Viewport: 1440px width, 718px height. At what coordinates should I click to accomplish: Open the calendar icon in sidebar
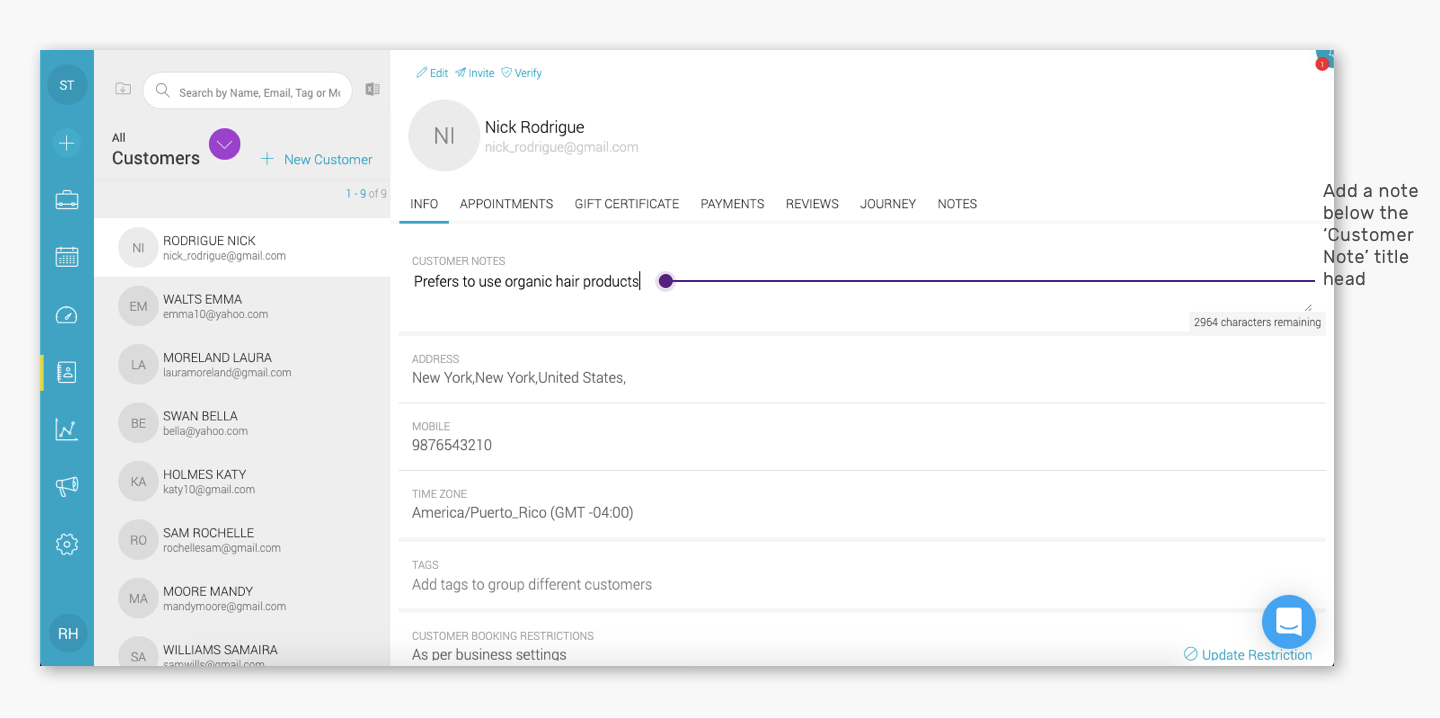click(67, 257)
